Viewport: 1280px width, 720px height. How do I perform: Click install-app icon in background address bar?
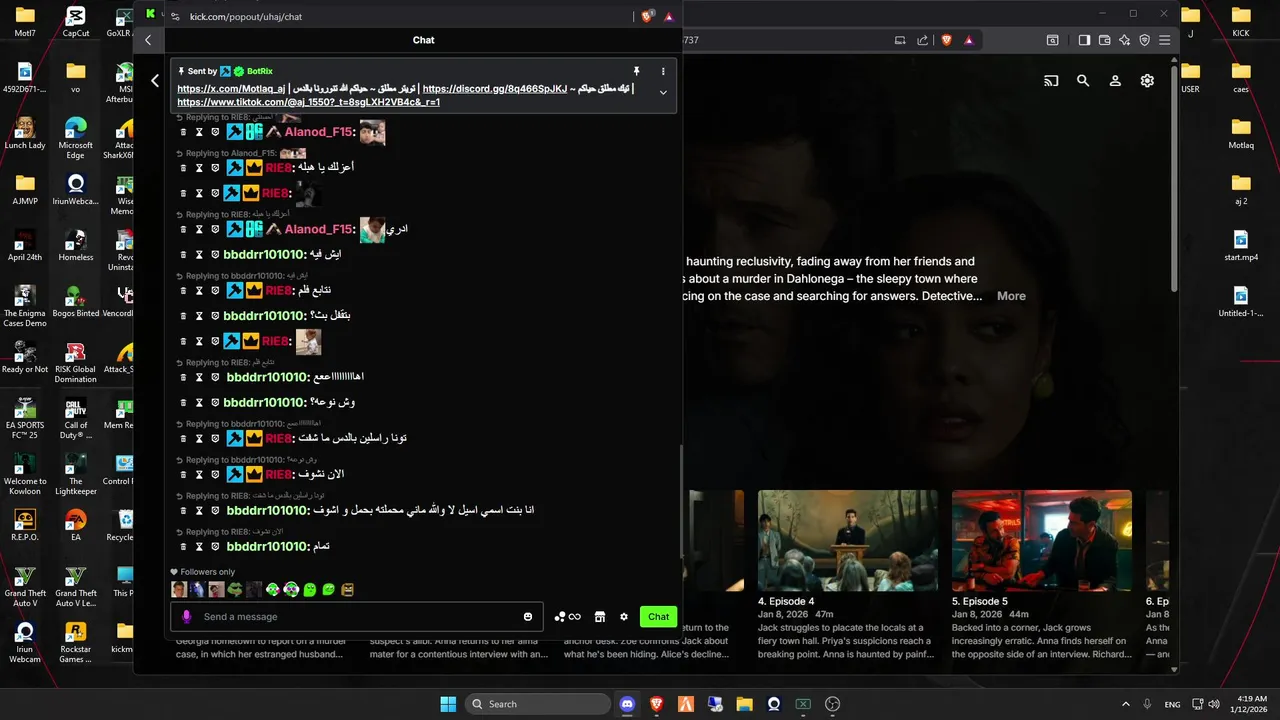tap(900, 40)
